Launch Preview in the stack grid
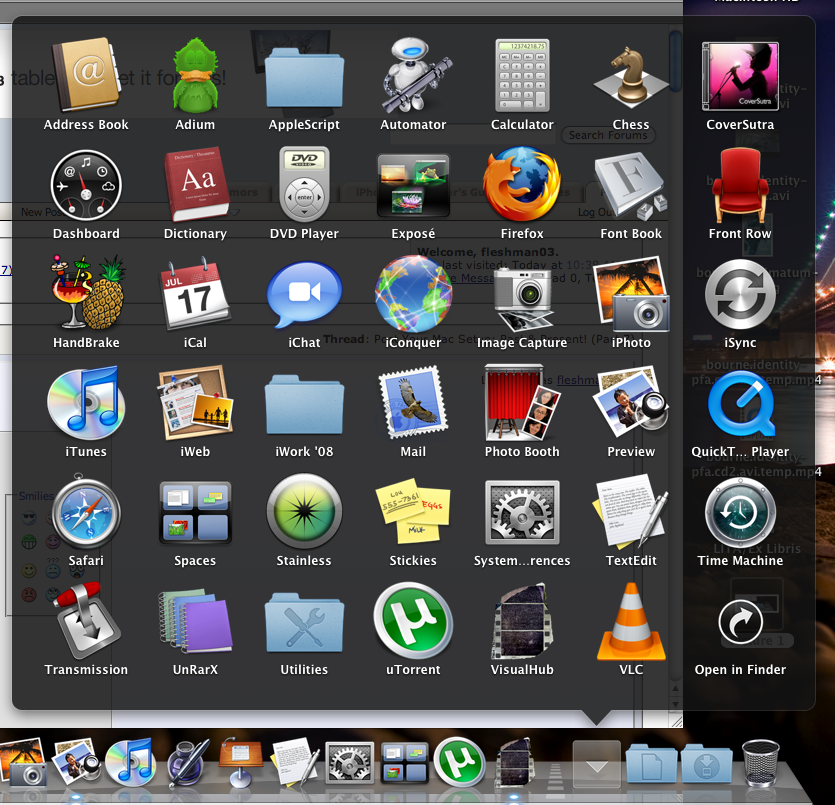835x805 pixels. pos(632,403)
